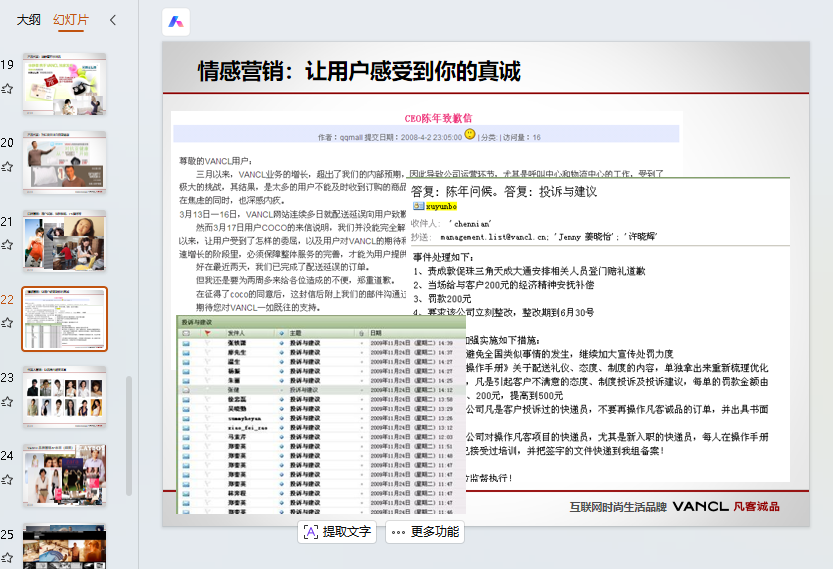The image size is (833, 569).
Task: Open slide 19 thumbnail
Action: pyautogui.click(x=64, y=84)
